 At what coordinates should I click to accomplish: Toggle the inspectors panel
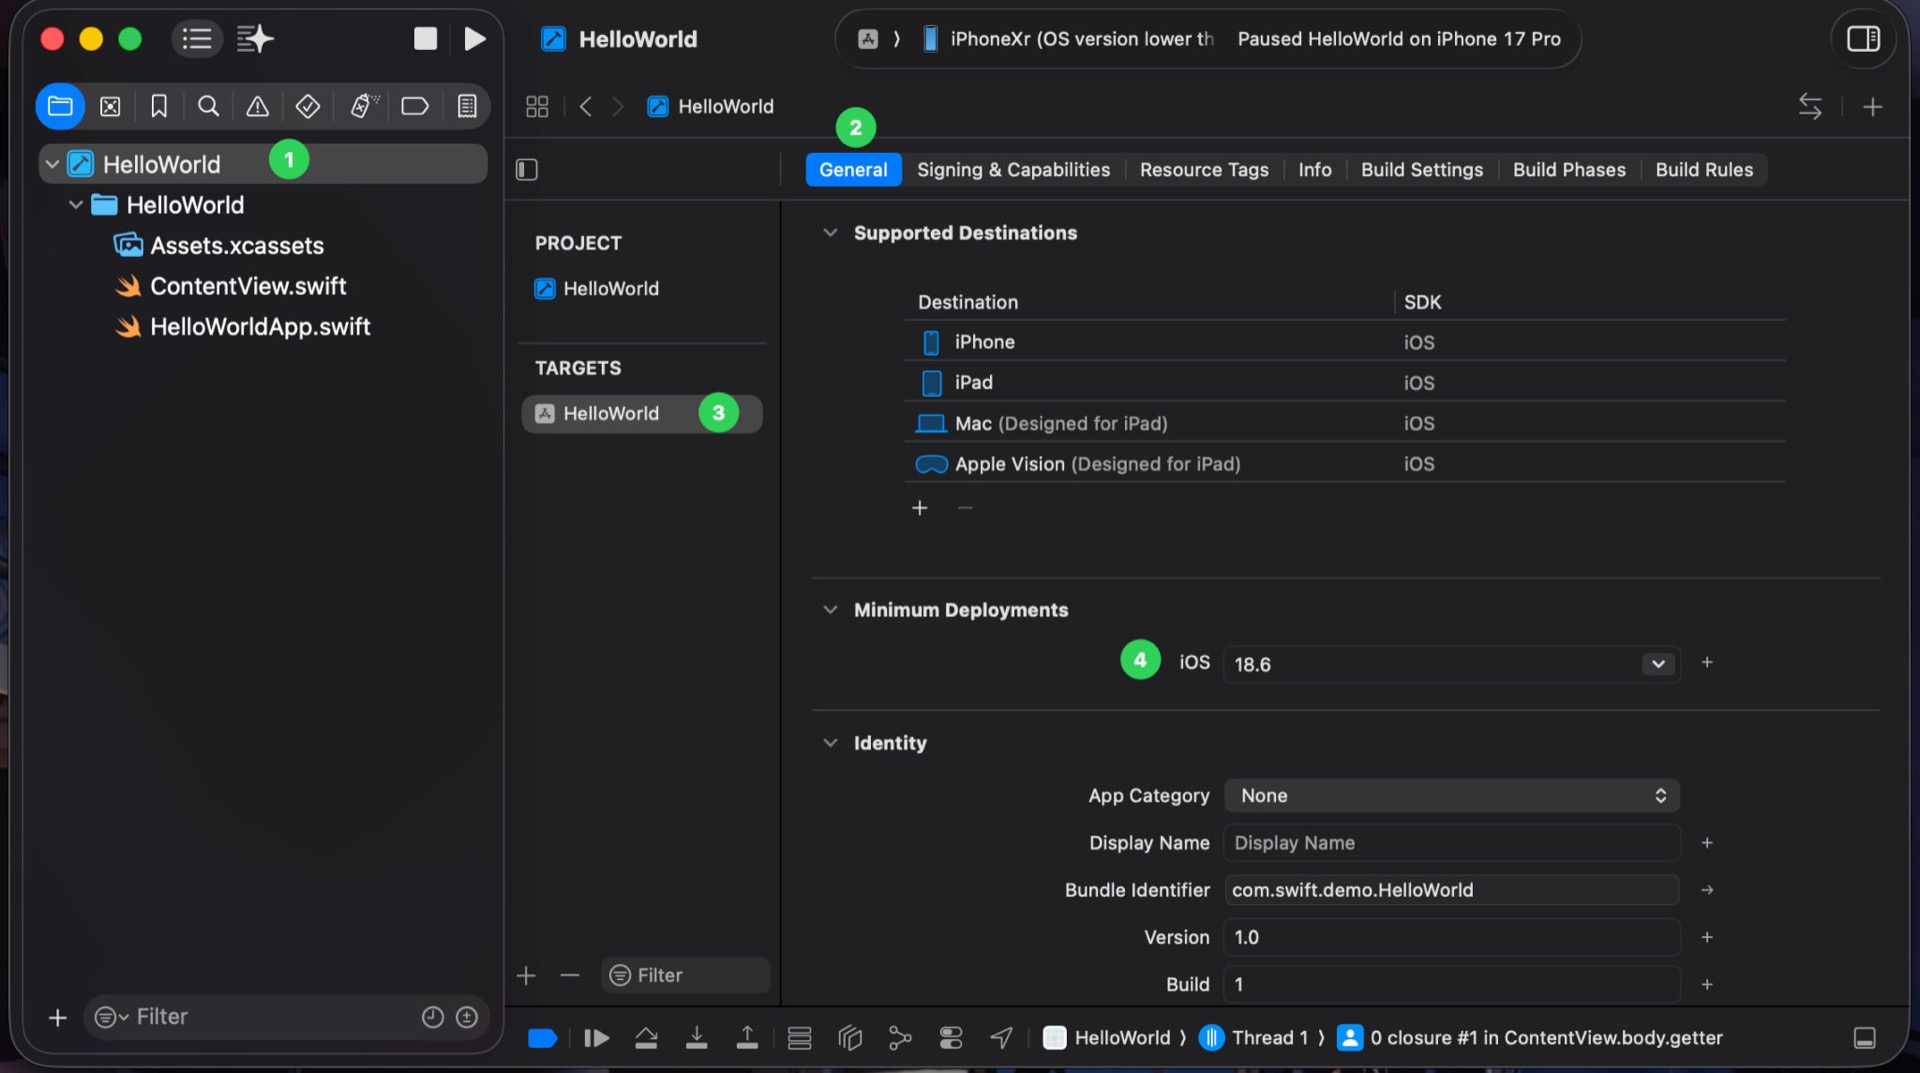tap(1863, 39)
